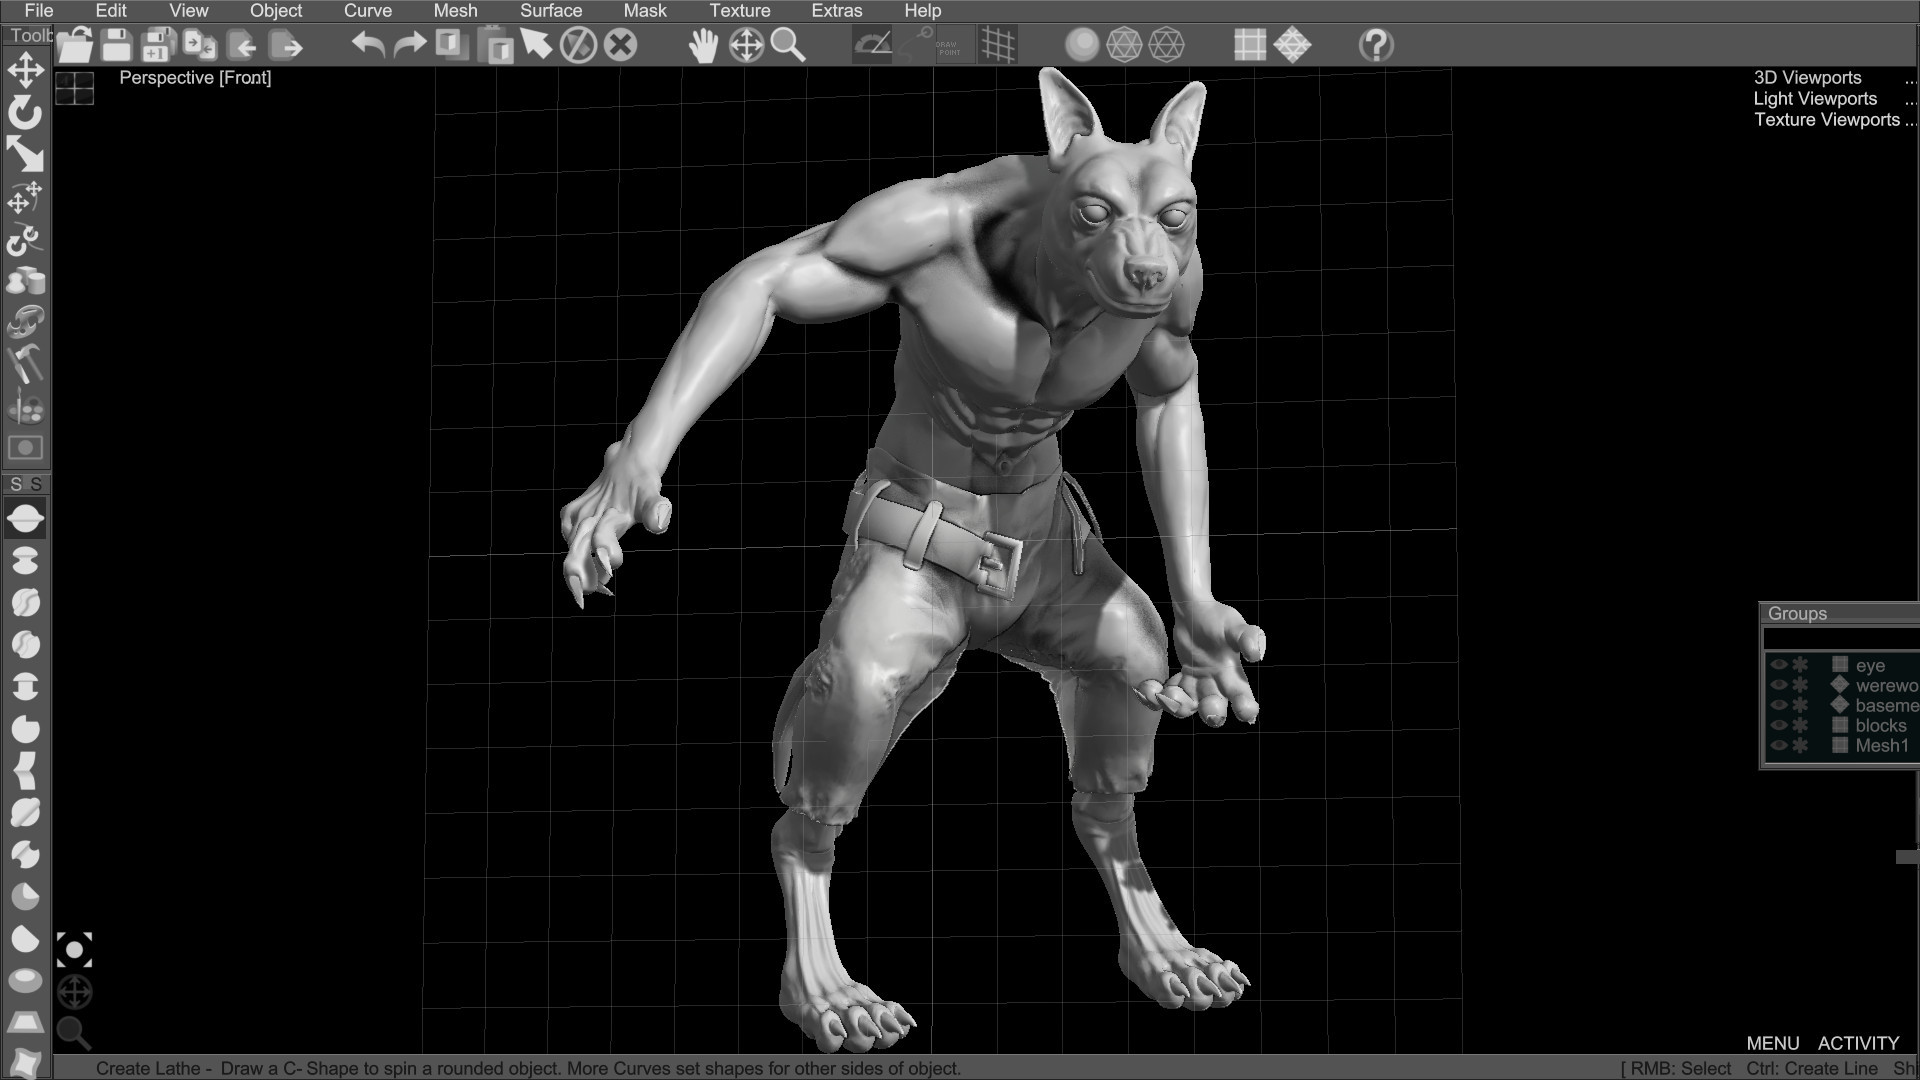Open a file using the folder icon
The width and height of the screenshot is (1920, 1080).
pos(73,44)
